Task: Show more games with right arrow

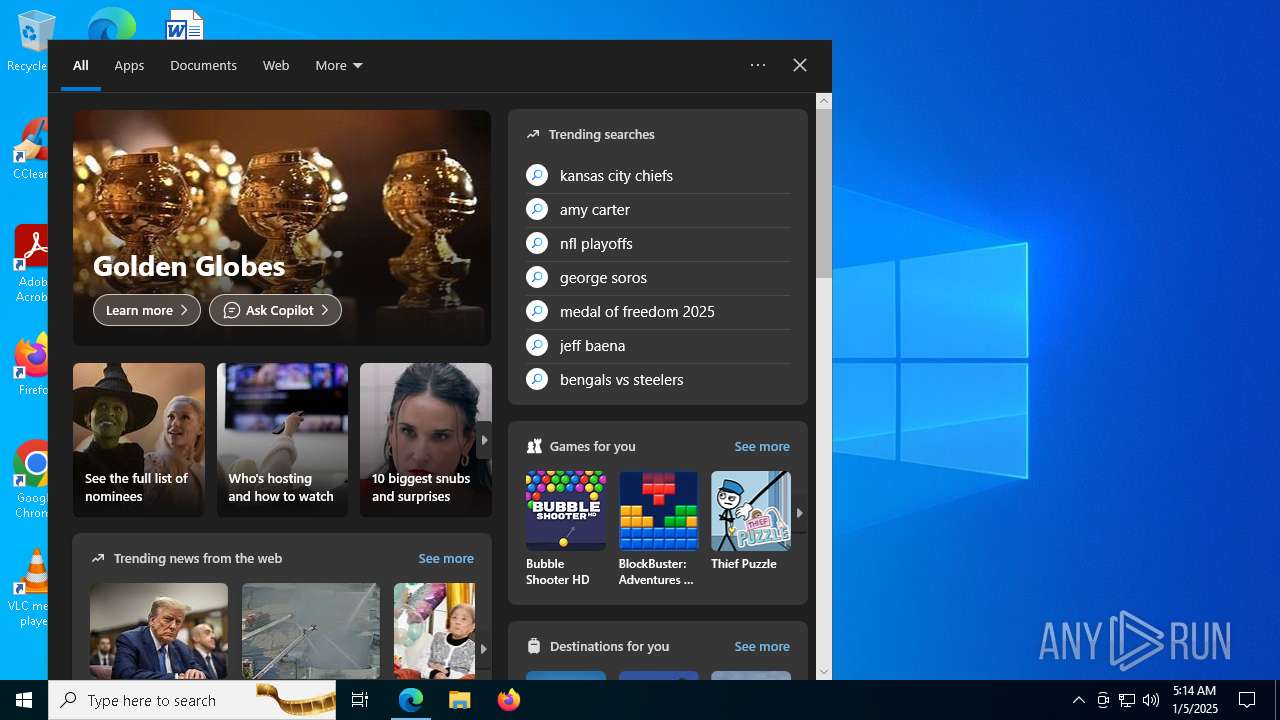Action: (x=799, y=512)
